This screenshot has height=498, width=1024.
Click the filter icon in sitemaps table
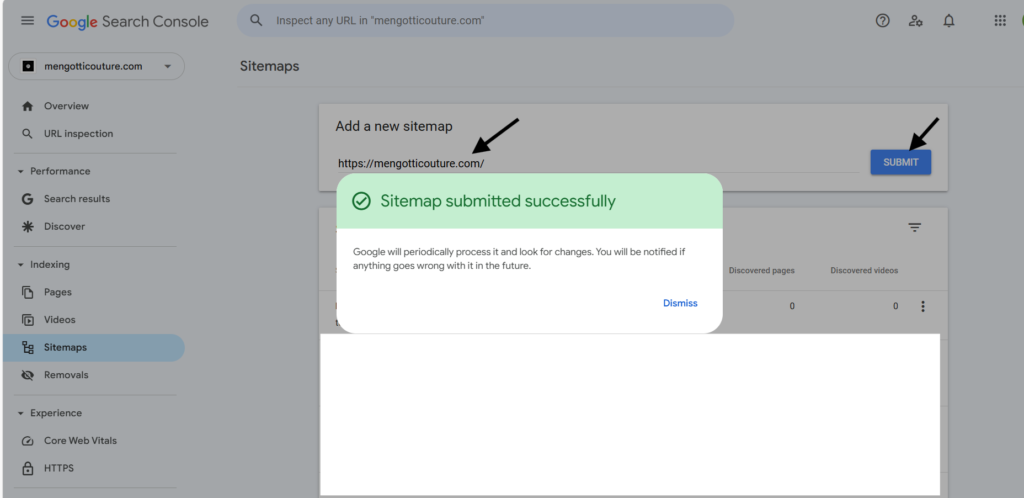click(x=915, y=228)
